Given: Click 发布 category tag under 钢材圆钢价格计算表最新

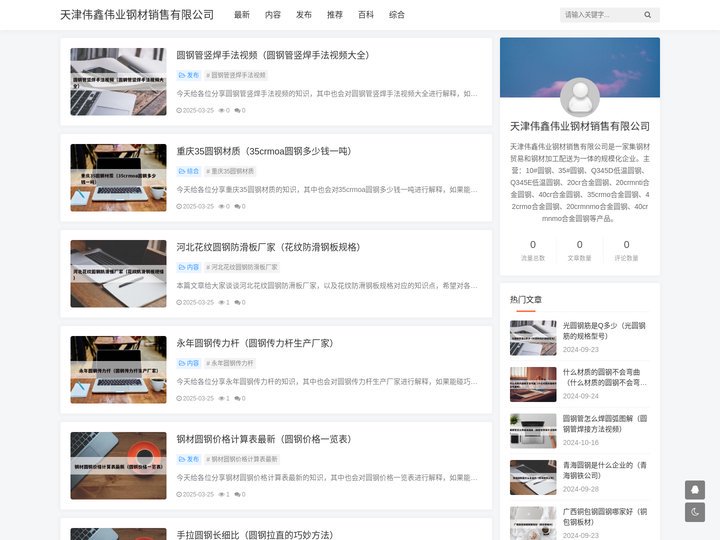Looking at the screenshot, I should point(189,459).
